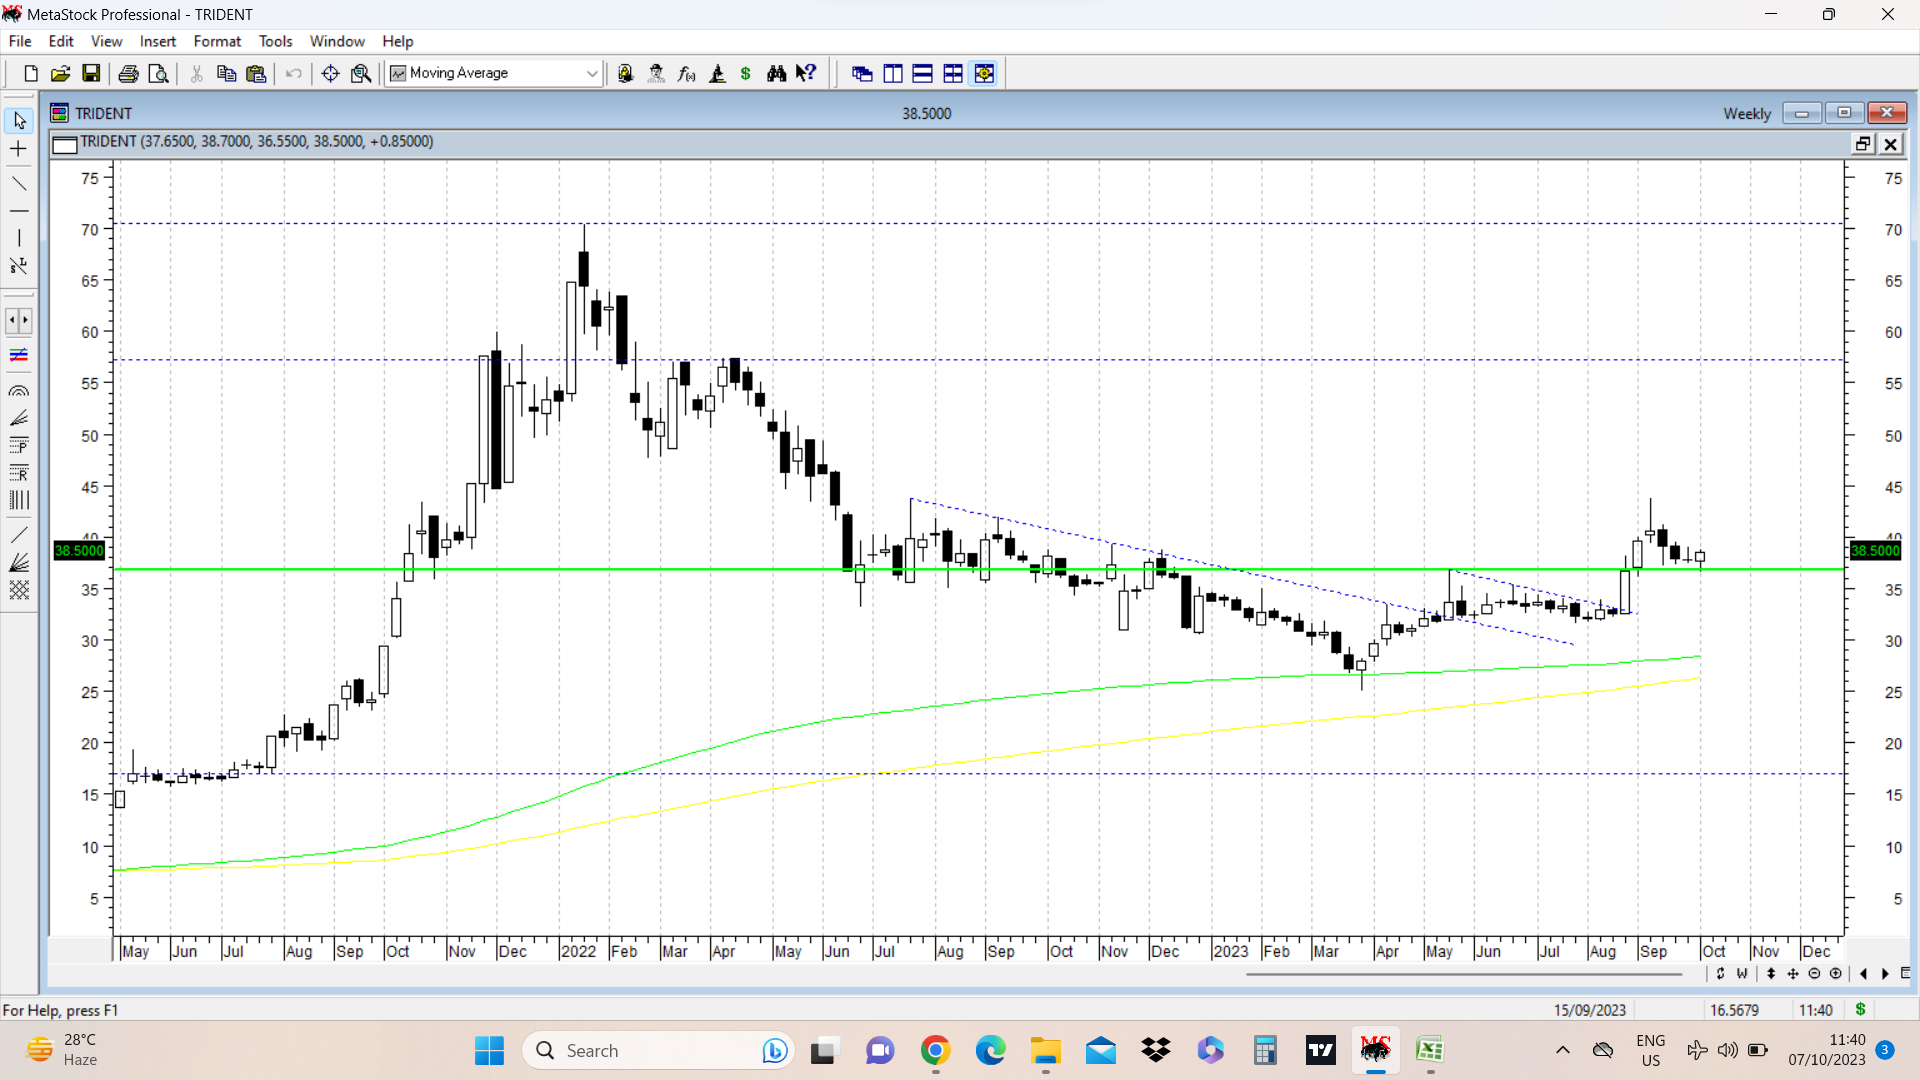Toggle the W weekly periodicity button
Image resolution: width=1920 pixels, height=1080 pixels.
click(1742, 973)
